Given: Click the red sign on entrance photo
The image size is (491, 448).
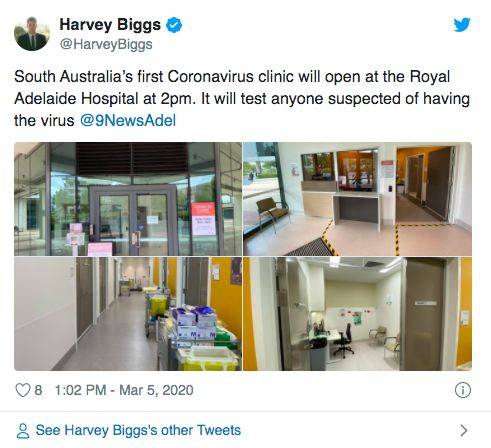Looking at the screenshot, I should [203, 218].
